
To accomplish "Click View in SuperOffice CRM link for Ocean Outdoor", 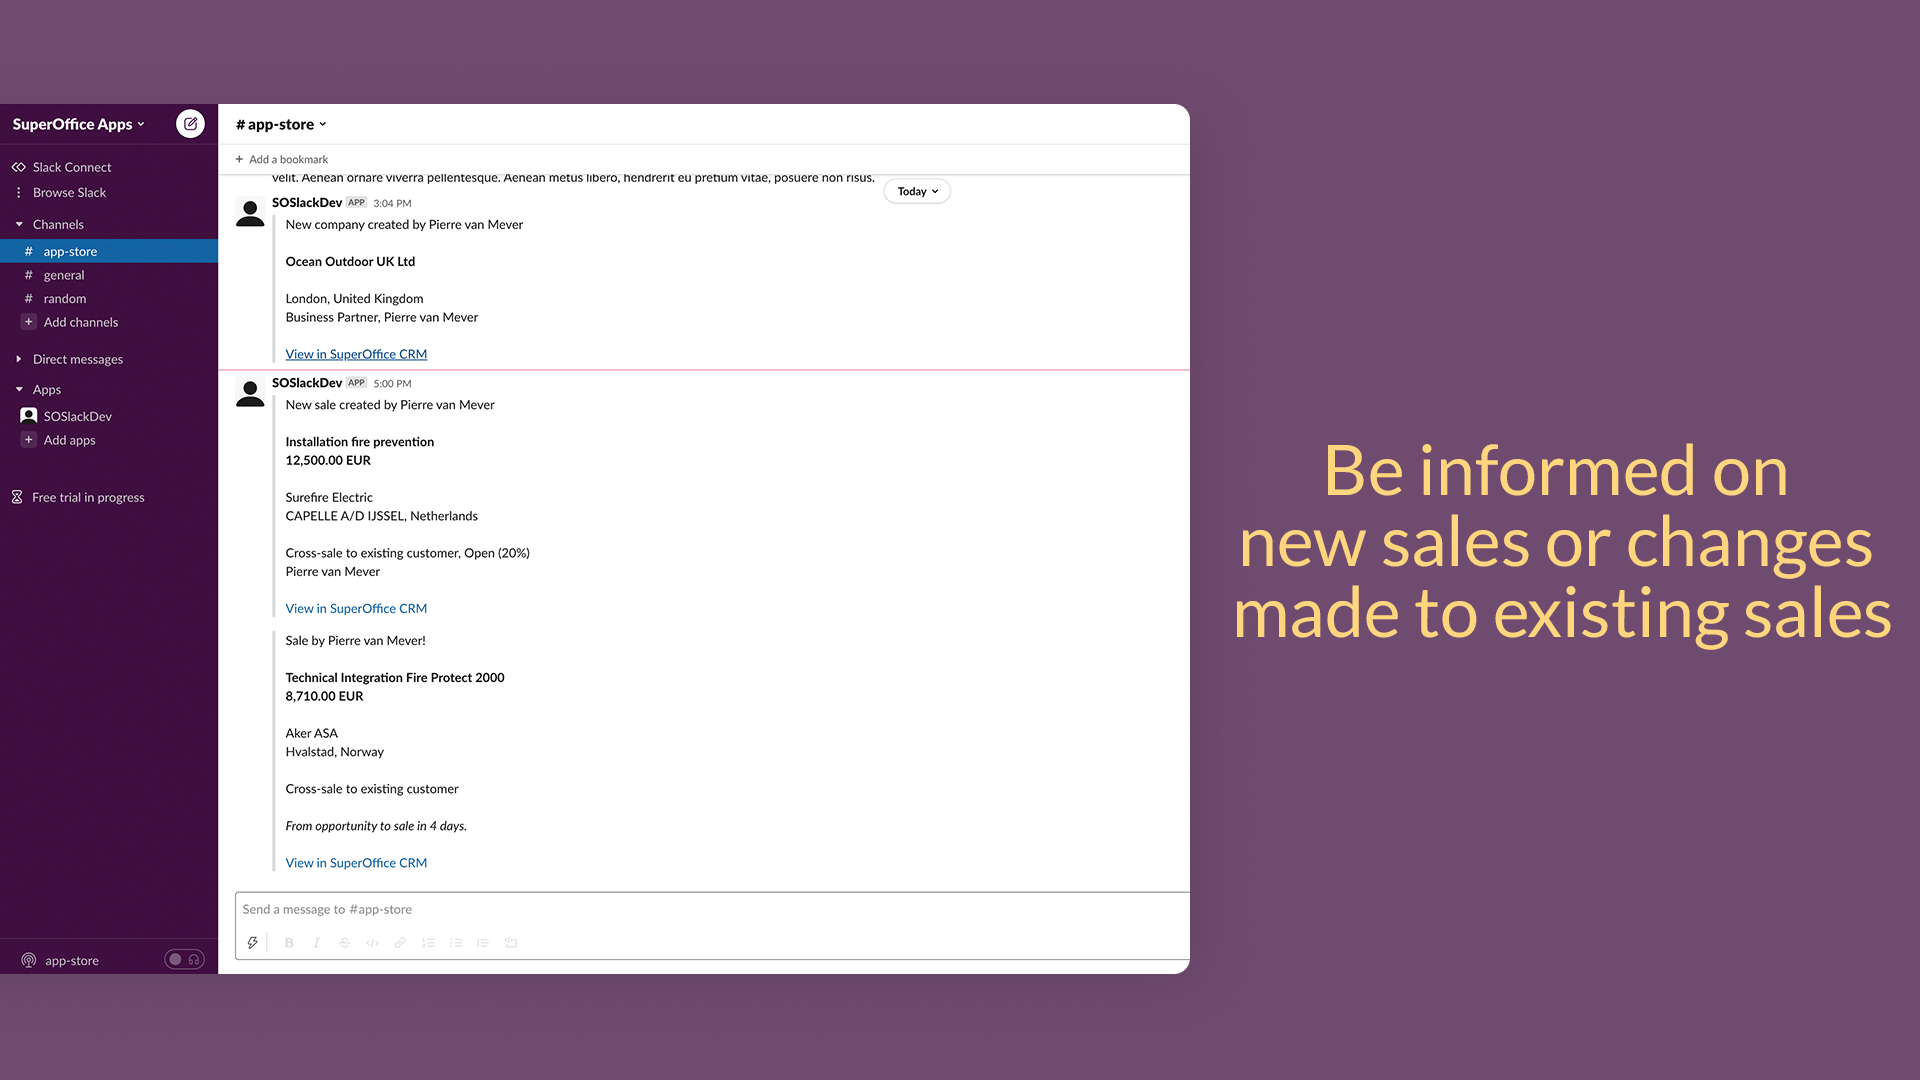I will pyautogui.click(x=356, y=353).
